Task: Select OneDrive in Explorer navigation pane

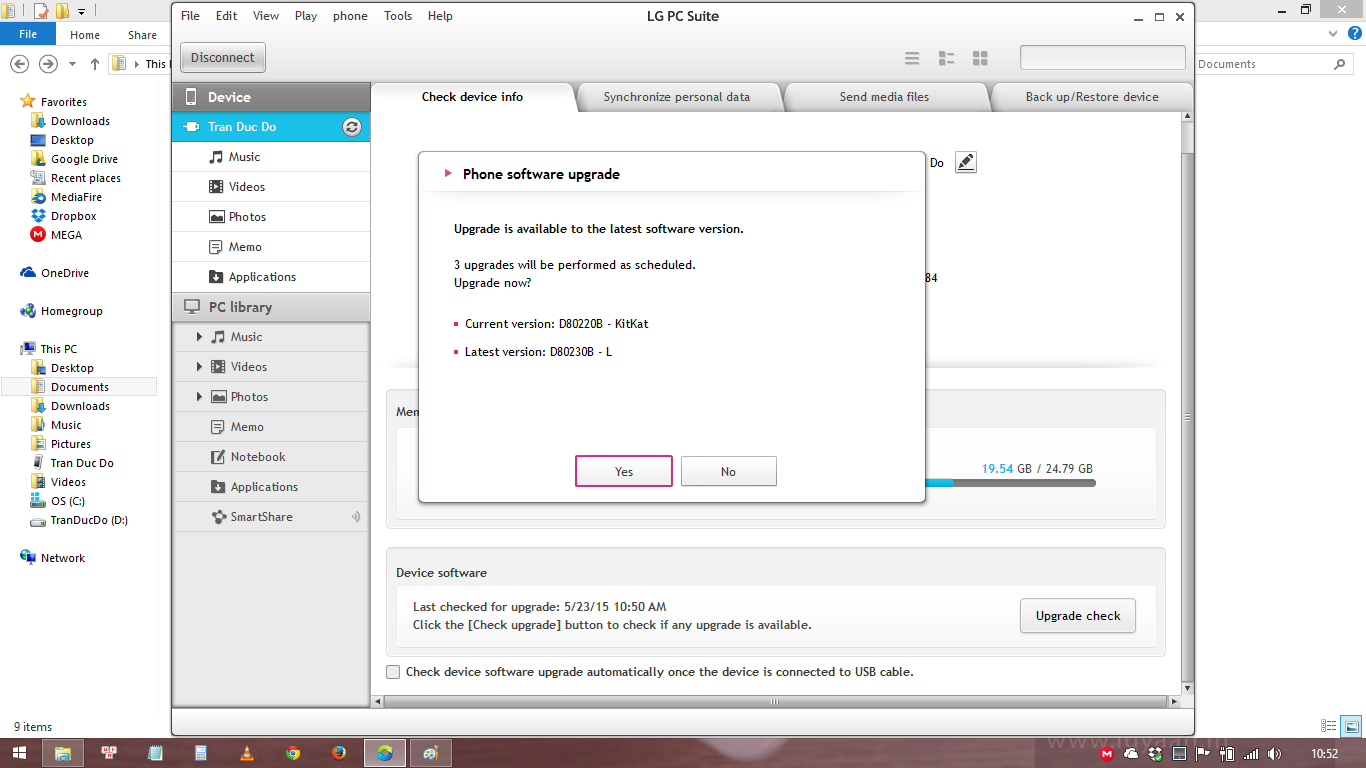Action: pyautogui.click(x=64, y=273)
